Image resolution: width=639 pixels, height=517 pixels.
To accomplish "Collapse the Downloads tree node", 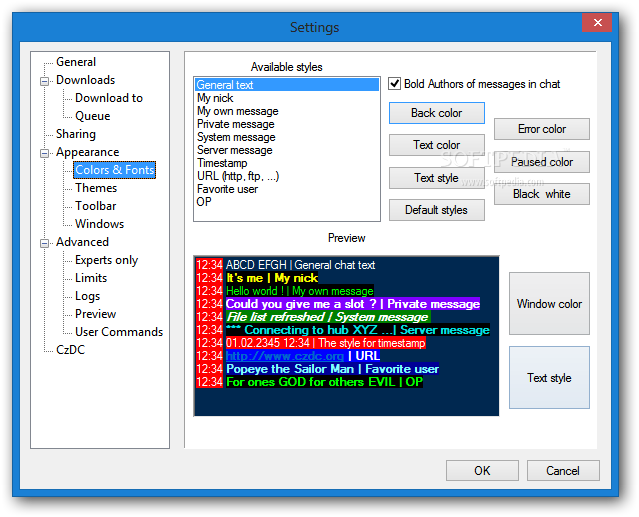I will (x=44, y=81).
